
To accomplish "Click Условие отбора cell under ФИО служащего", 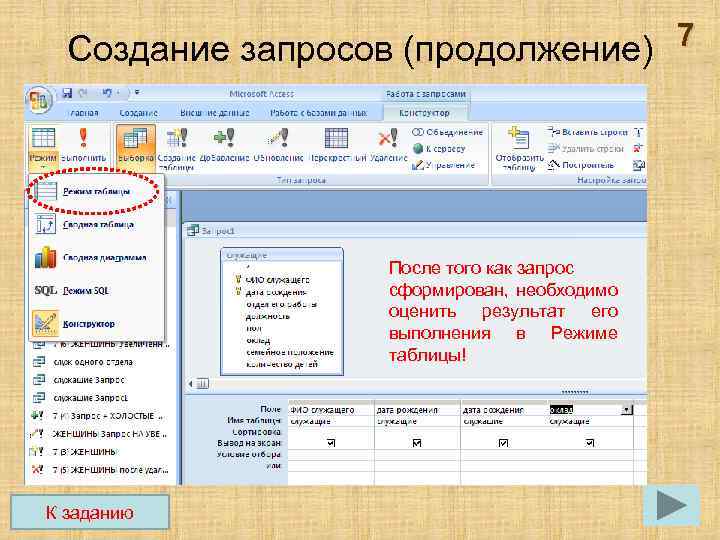I will pos(331,454).
